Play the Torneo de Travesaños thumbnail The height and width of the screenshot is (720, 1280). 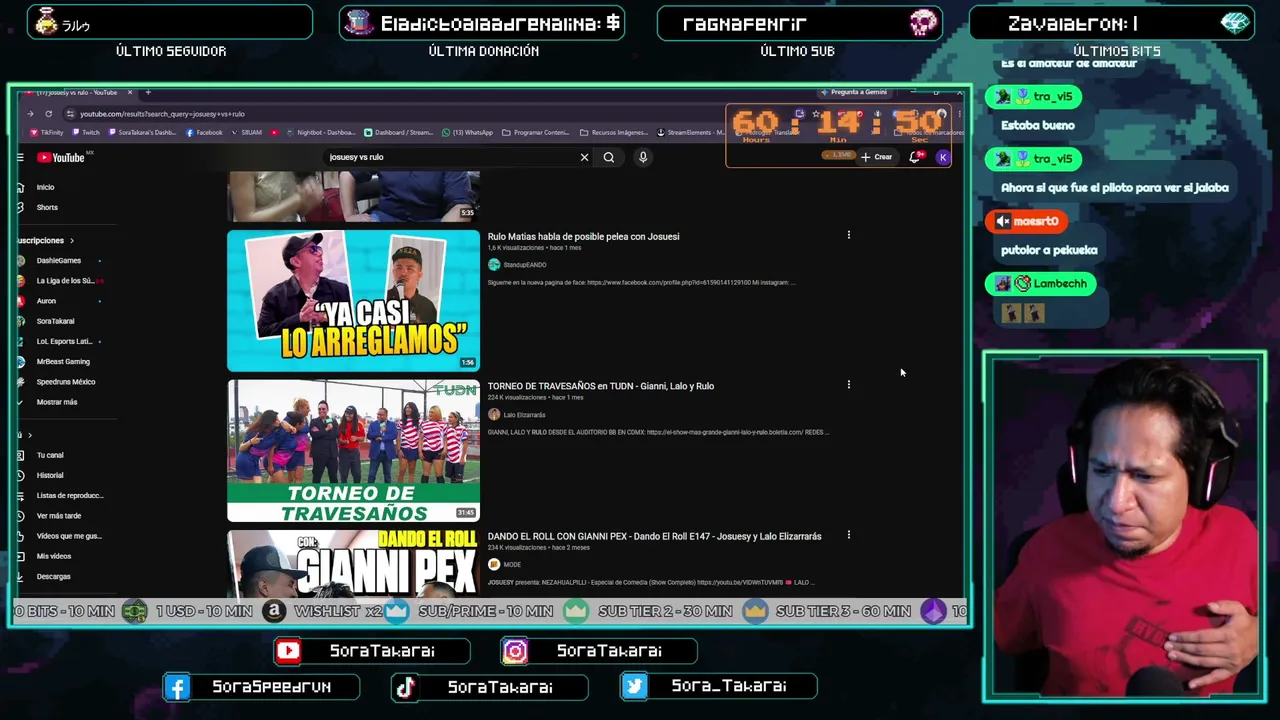point(353,451)
